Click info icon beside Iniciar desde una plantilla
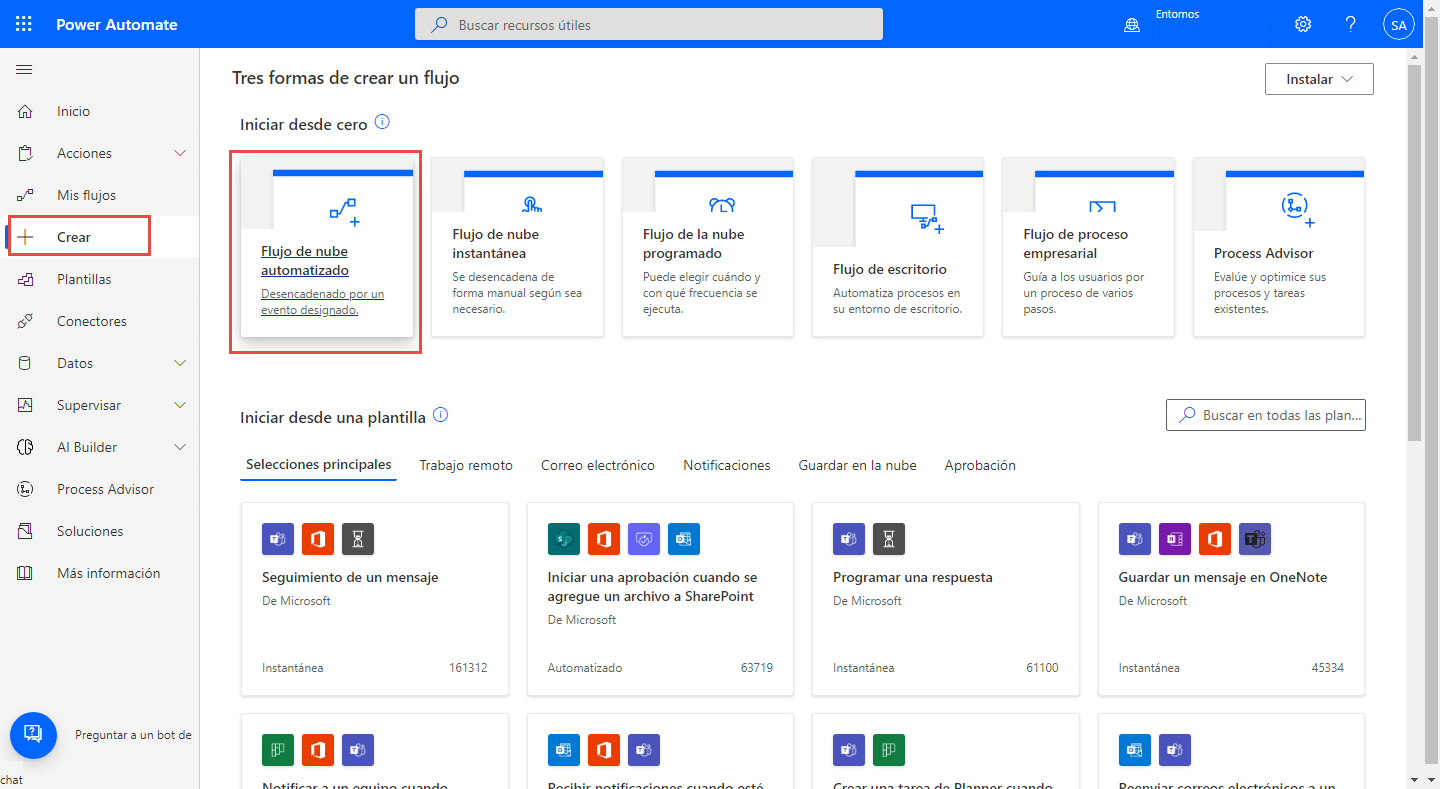 (440, 415)
